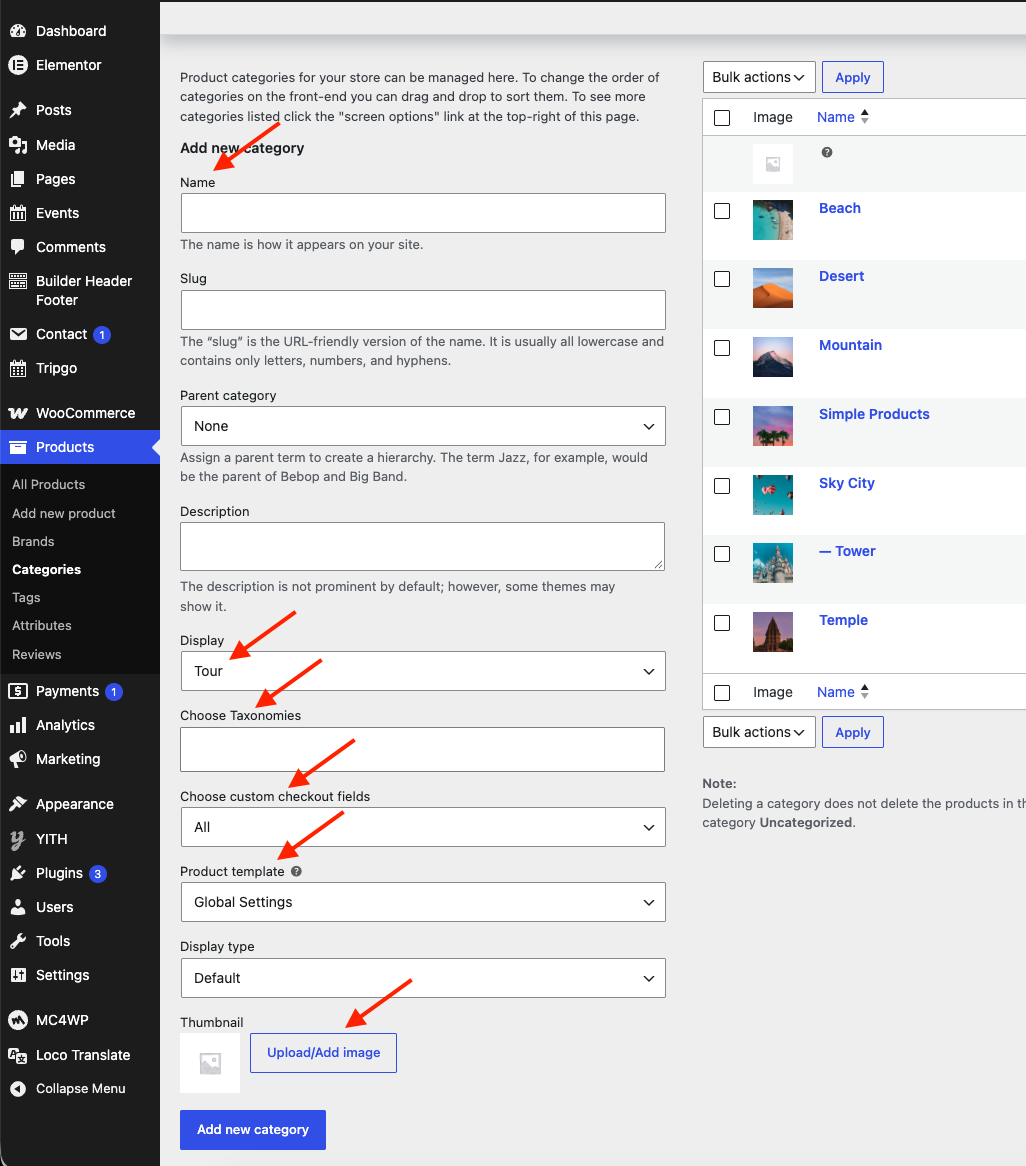Click the YITH logo icon
The image size is (1026, 1166).
coord(18,840)
